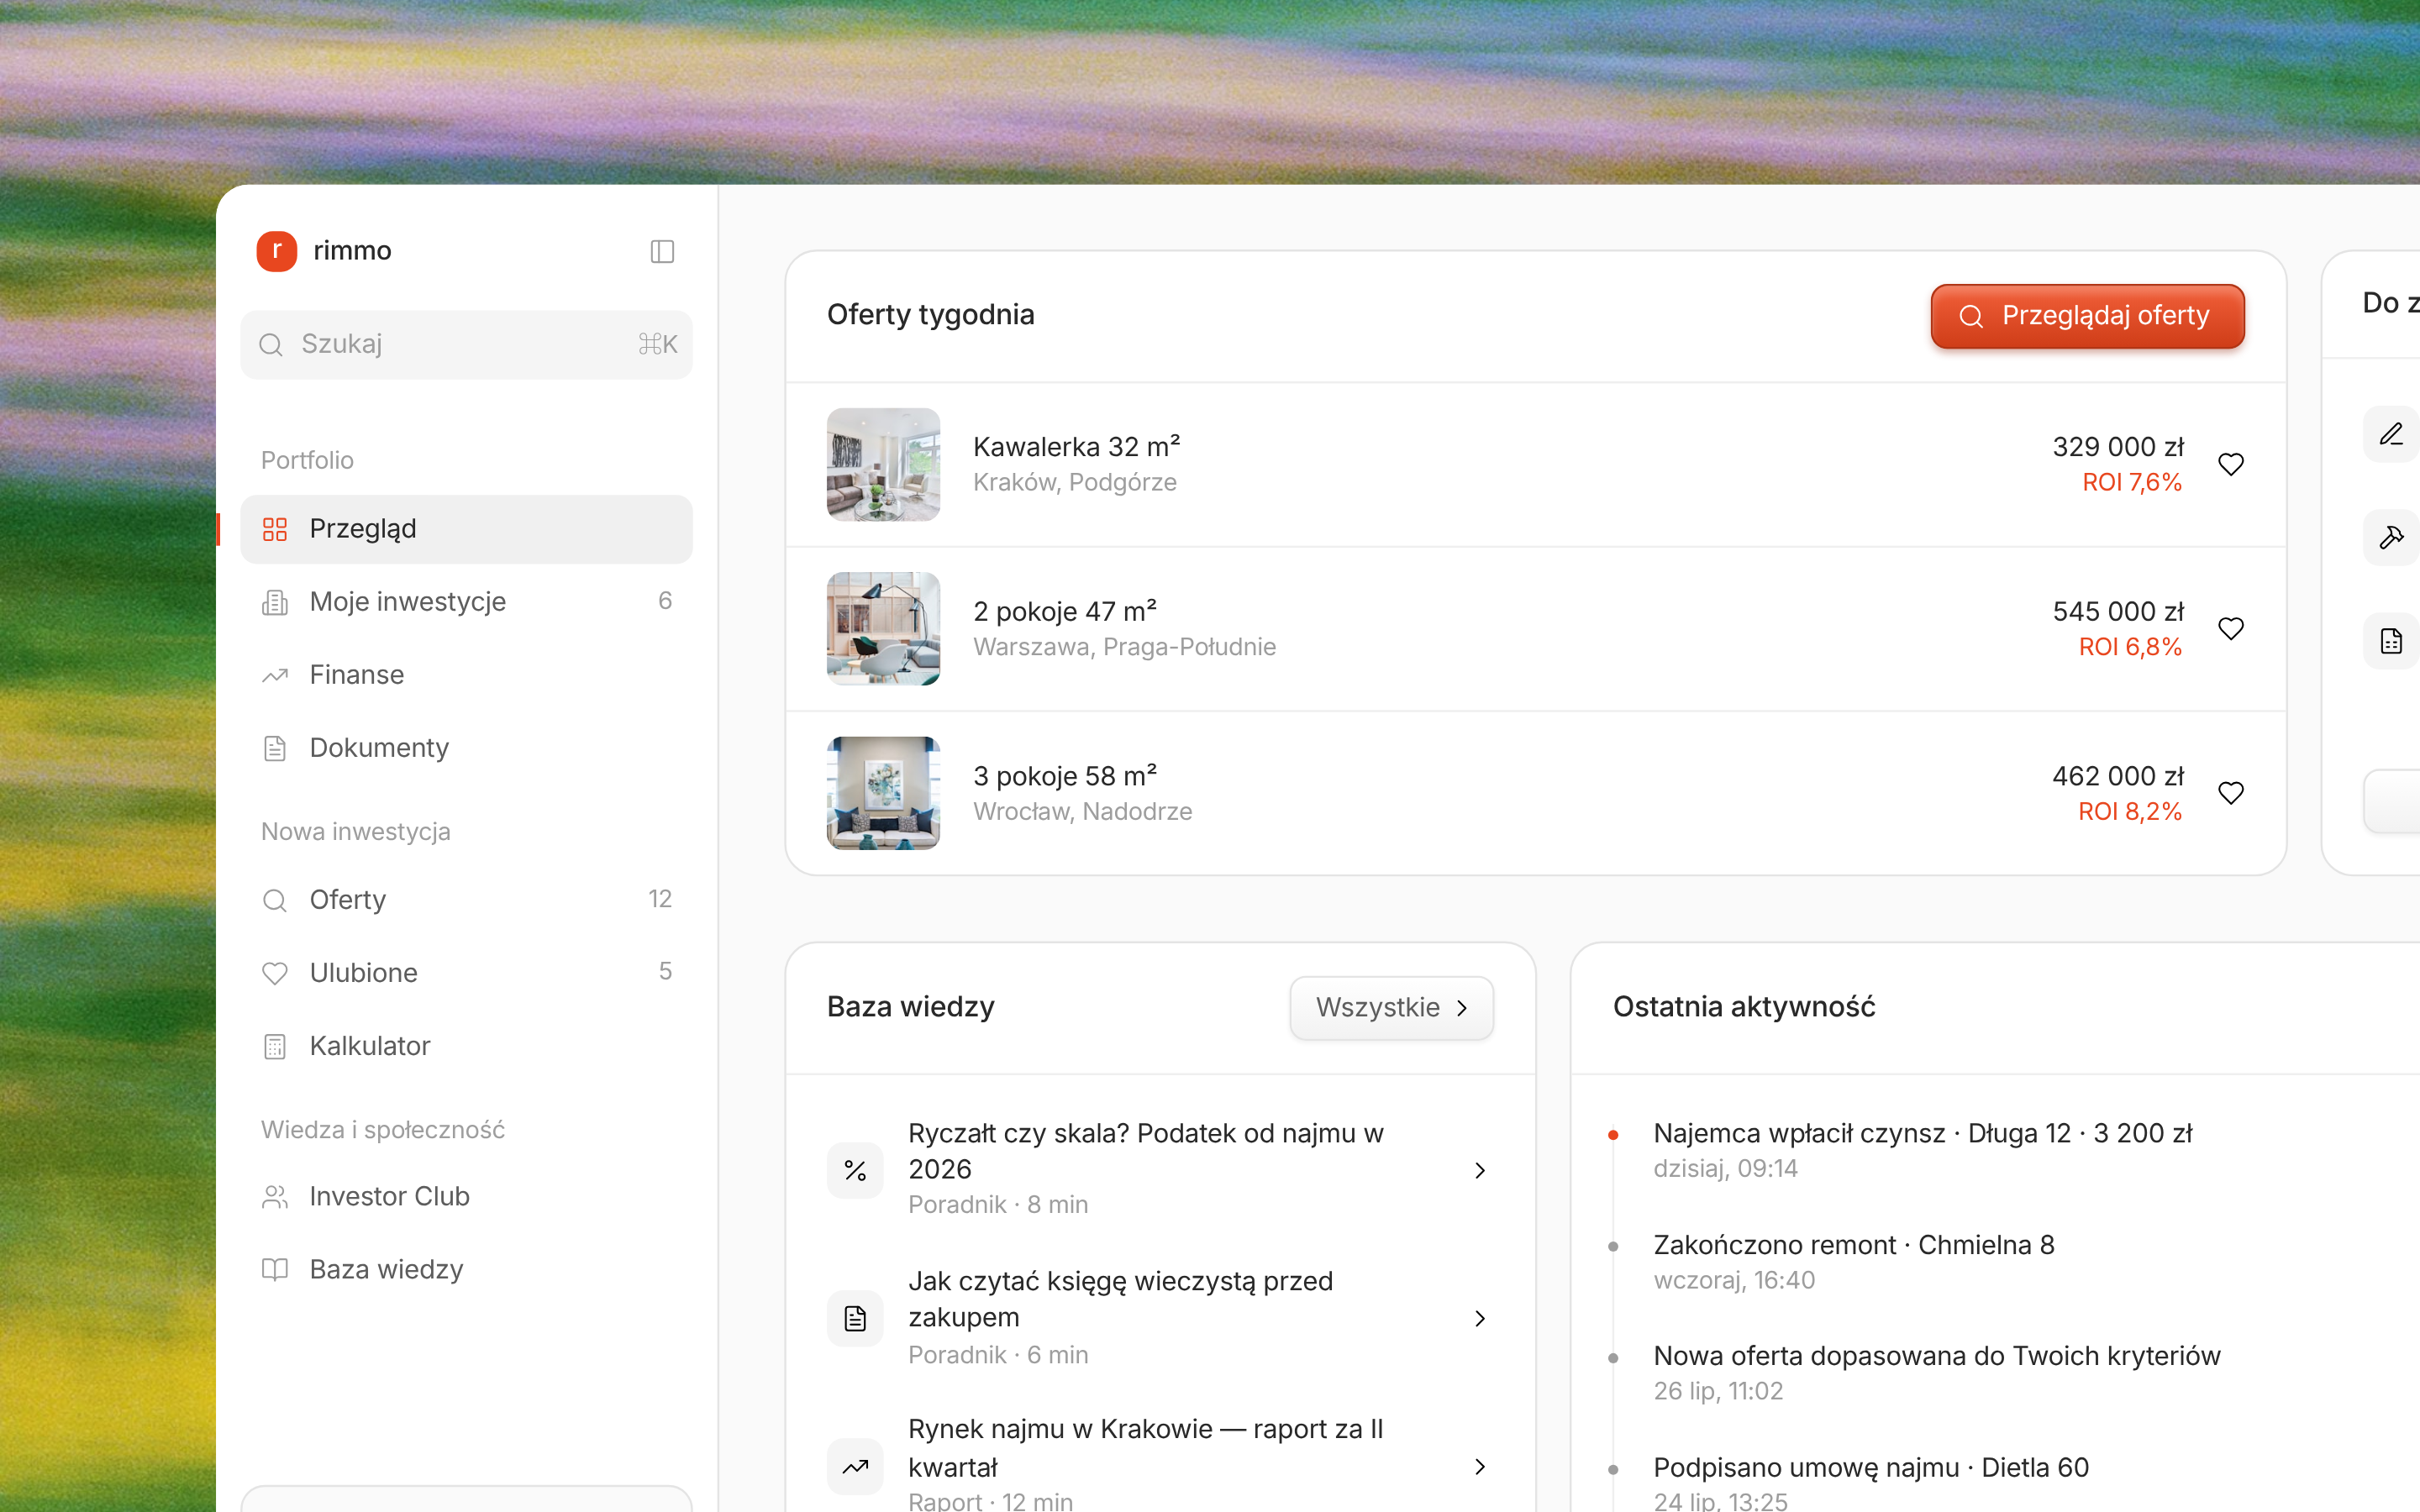Click the pencil edit icon in the Do z… card
The image size is (2420, 1512).
click(2391, 434)
